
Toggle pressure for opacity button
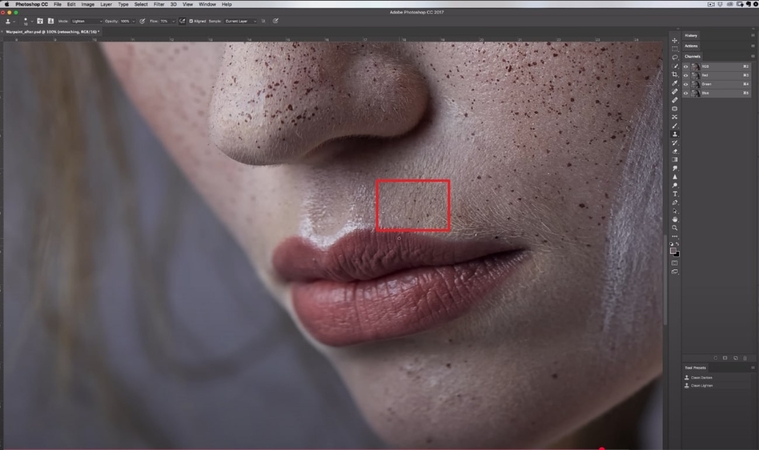tap(142, 21)
